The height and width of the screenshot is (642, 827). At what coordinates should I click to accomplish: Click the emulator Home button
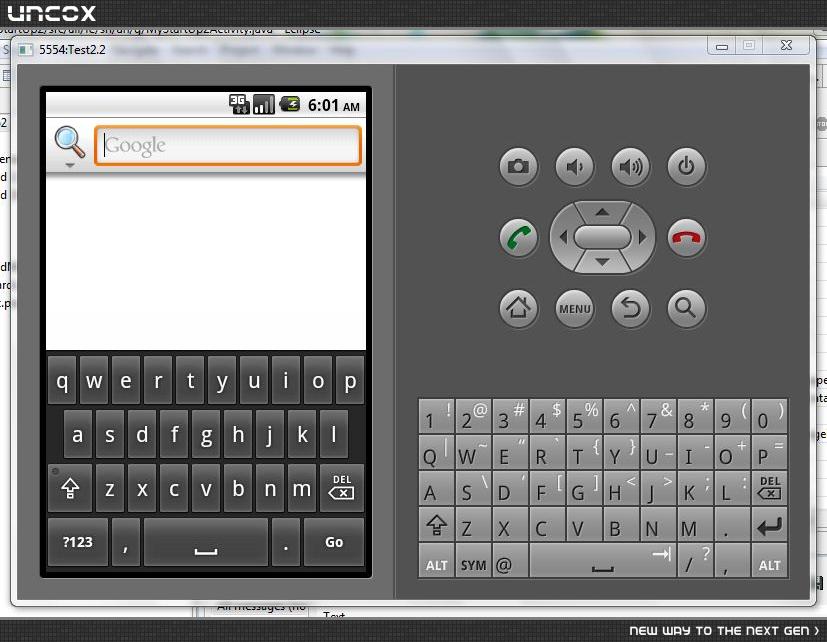click(518, 308)
